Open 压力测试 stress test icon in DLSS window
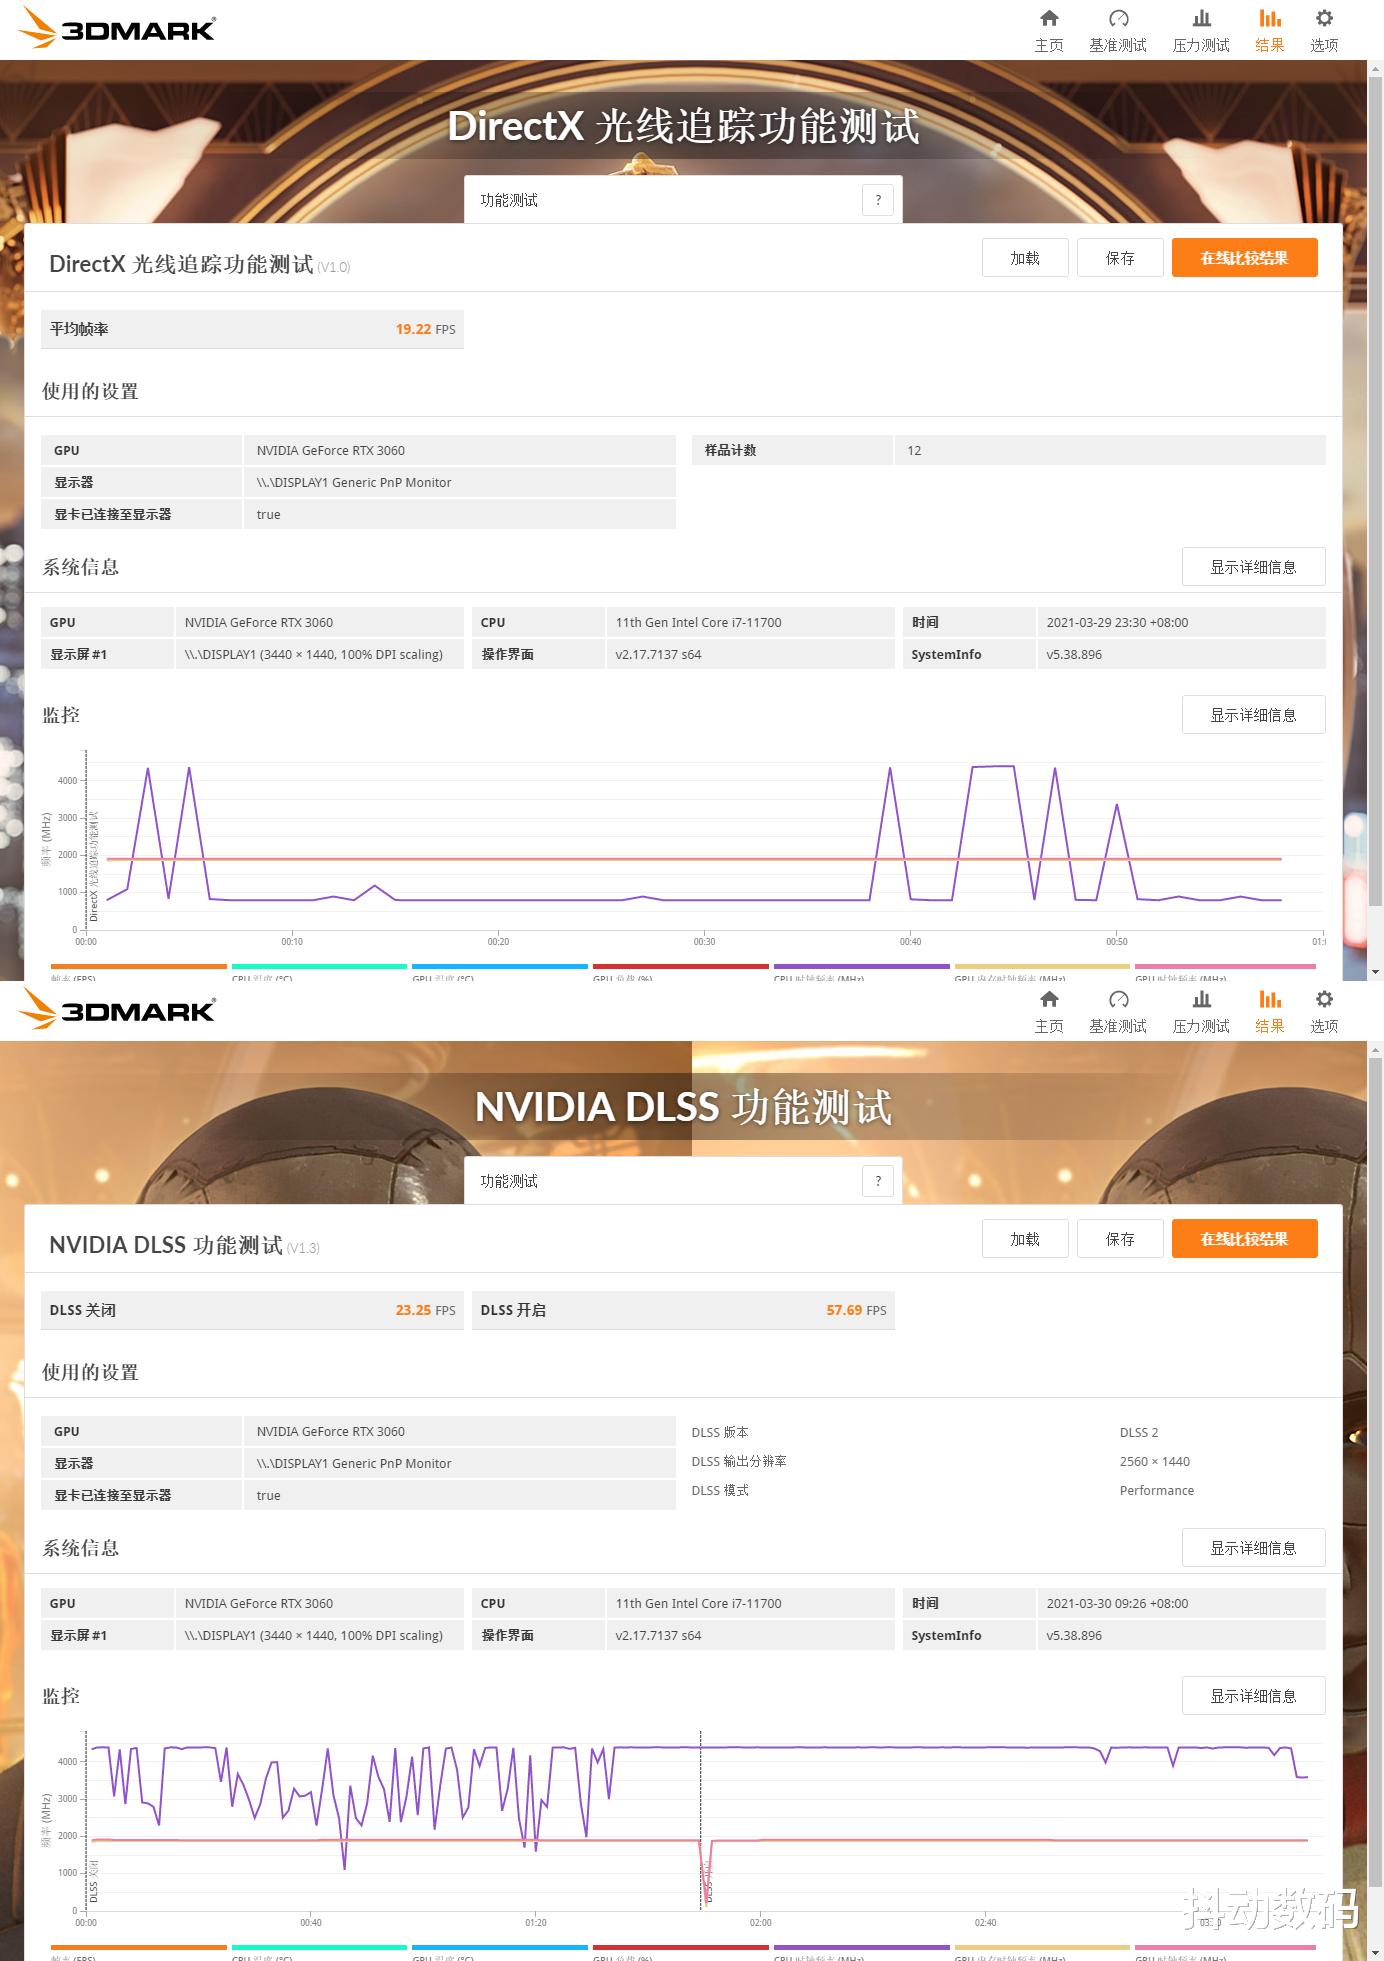Viewport: 1384px width, 1961px height. tap(1201, 1011)
